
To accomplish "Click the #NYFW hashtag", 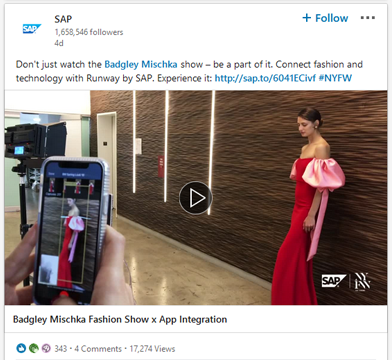I will [x=335, y=78].
